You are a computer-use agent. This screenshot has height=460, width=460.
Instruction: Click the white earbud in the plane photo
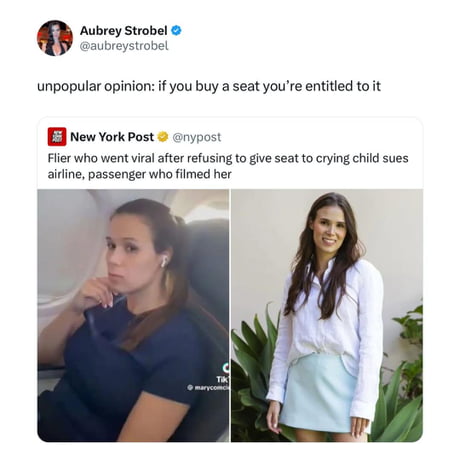[164, 261]
